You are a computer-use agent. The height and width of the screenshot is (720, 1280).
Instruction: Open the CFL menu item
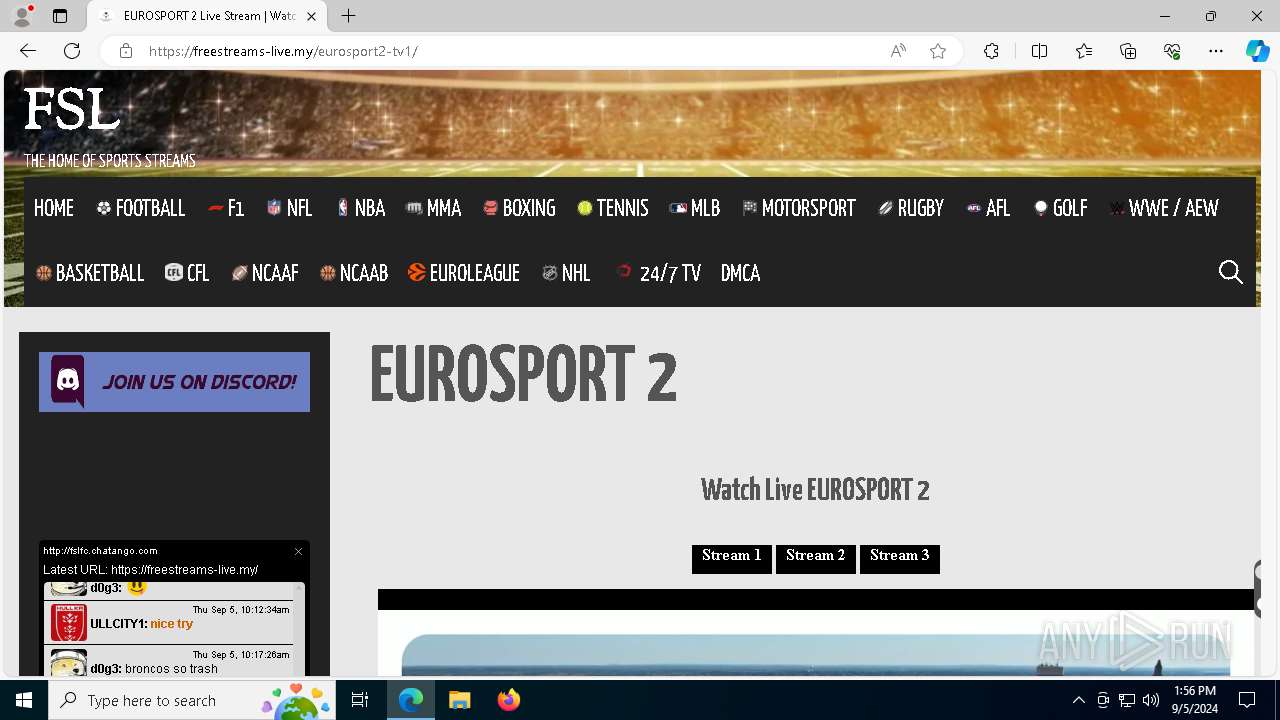(187, 273)
